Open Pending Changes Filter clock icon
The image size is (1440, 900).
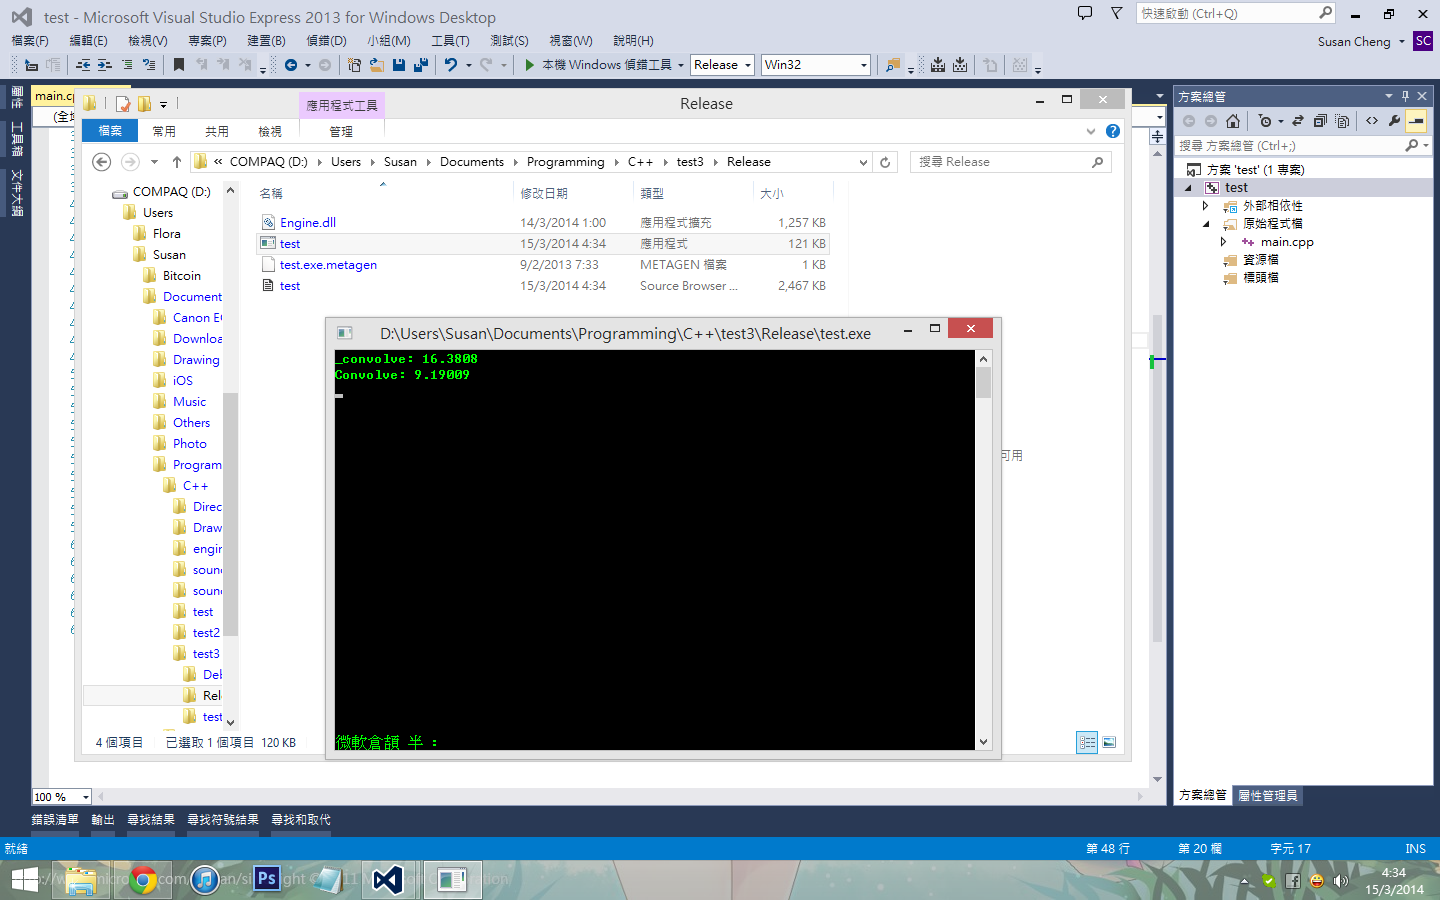pyautogui.click(x=1265, y=121)
